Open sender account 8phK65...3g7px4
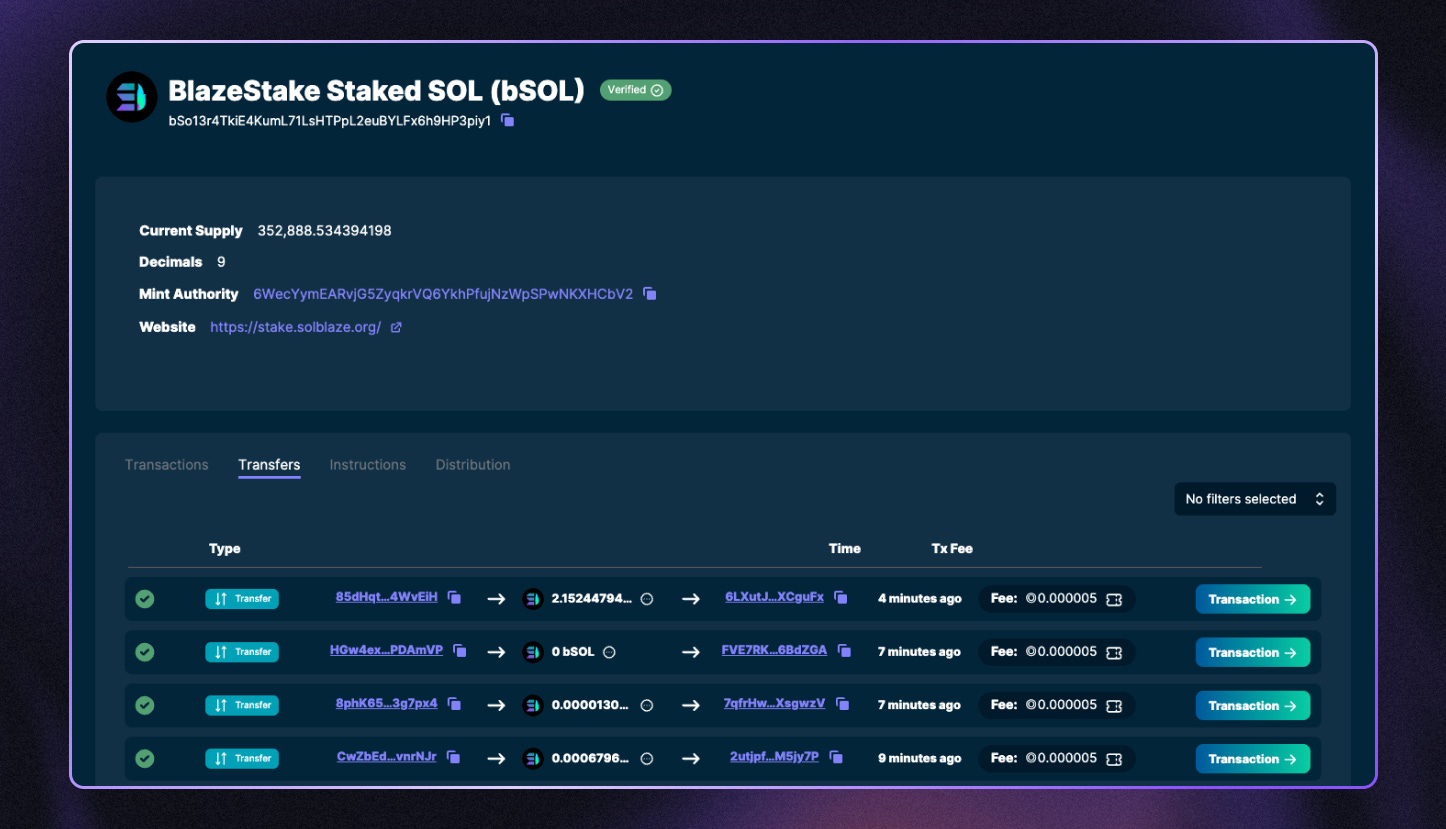 [x=387, y=704]
